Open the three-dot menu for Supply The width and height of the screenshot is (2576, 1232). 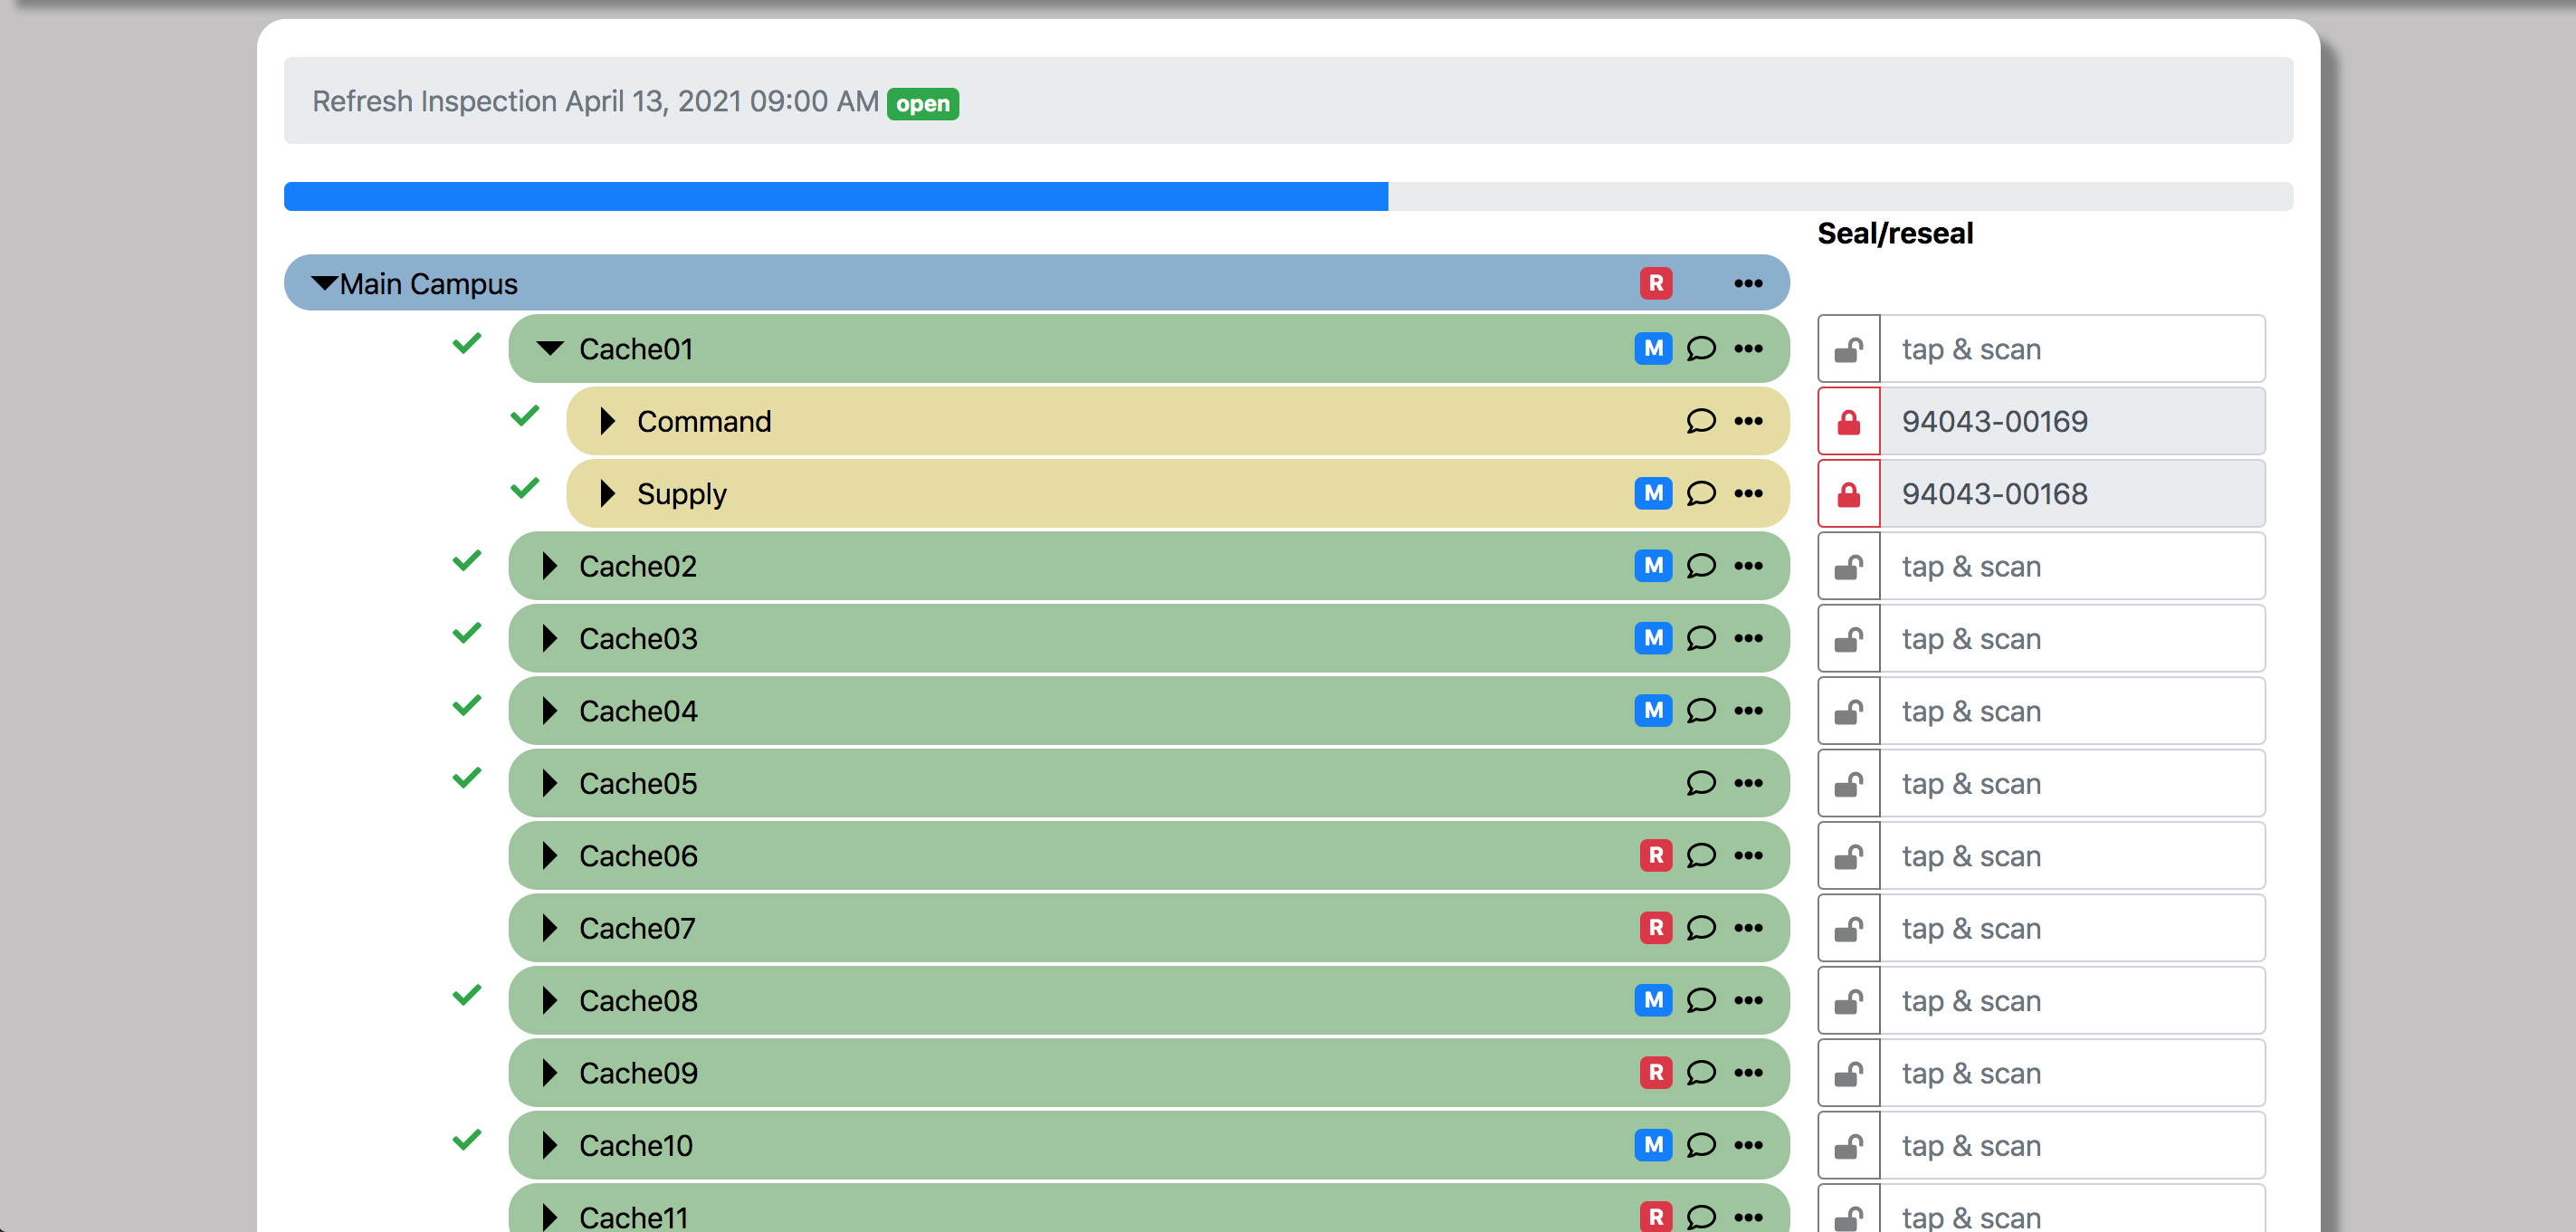click(x=1748, y=493)
